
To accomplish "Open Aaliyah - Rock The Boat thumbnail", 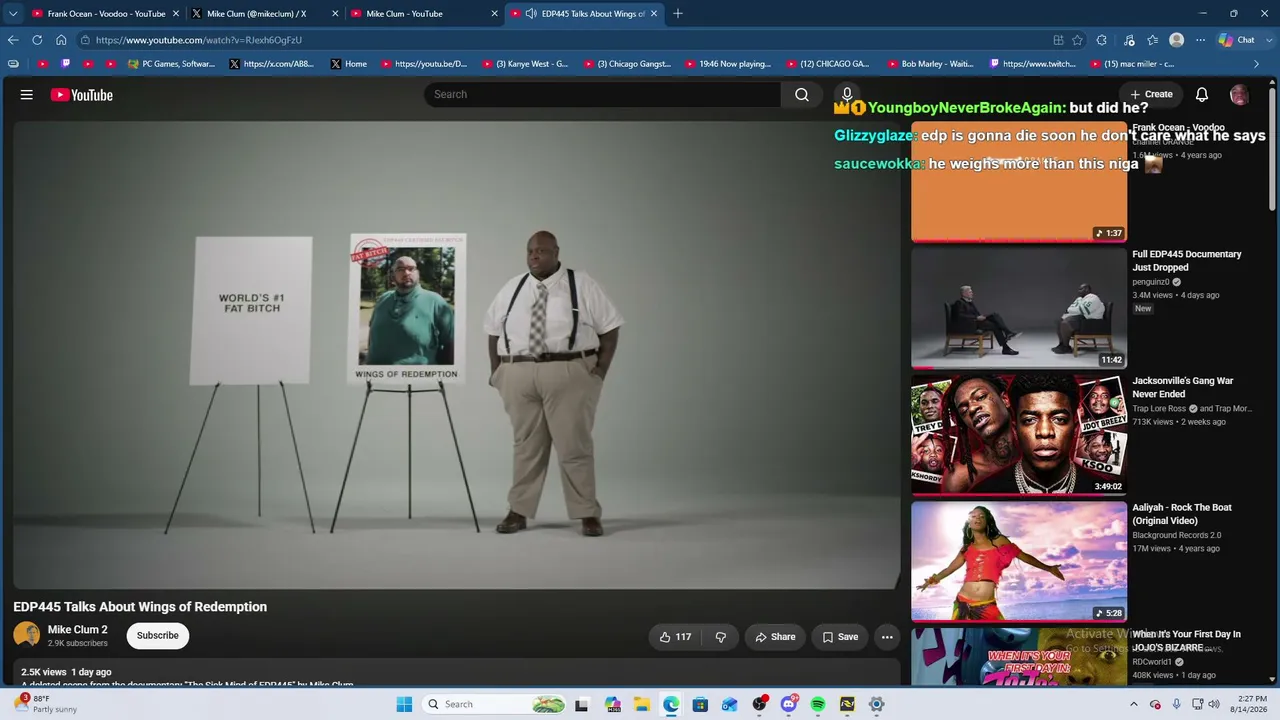I will tap(1019, 562).
